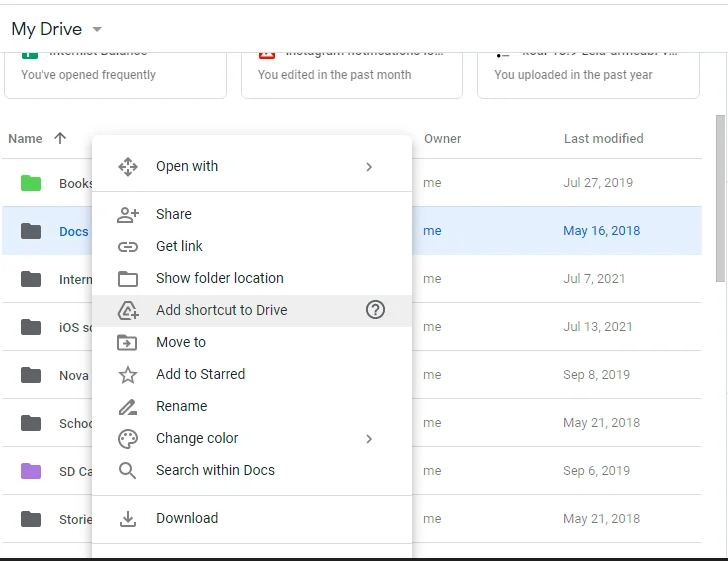
Task: Click the Jul 7, 2021 date
Action: point(594,279)
